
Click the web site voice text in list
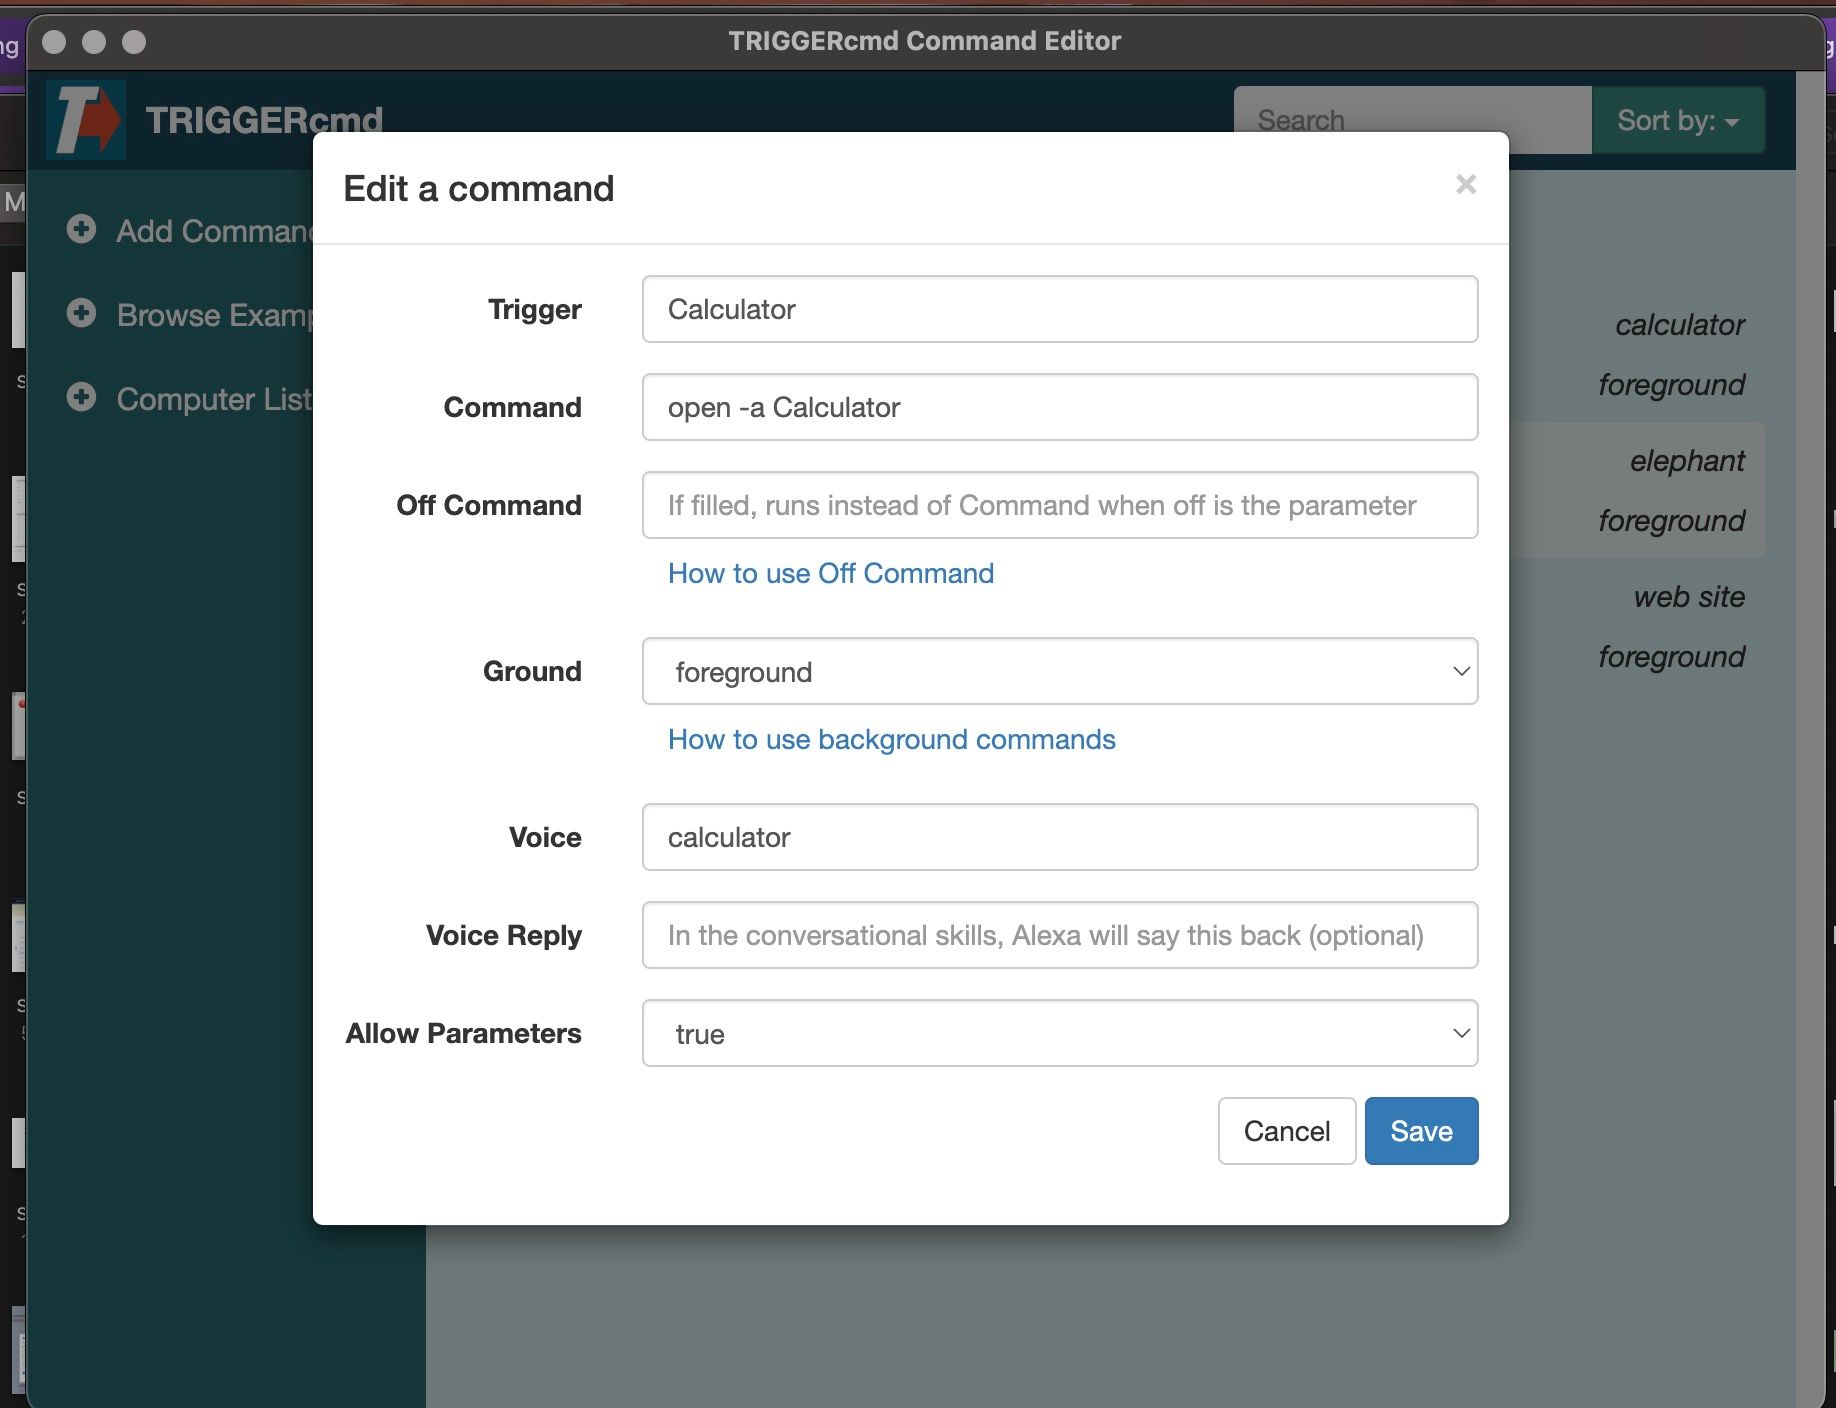click(1689, 596)
